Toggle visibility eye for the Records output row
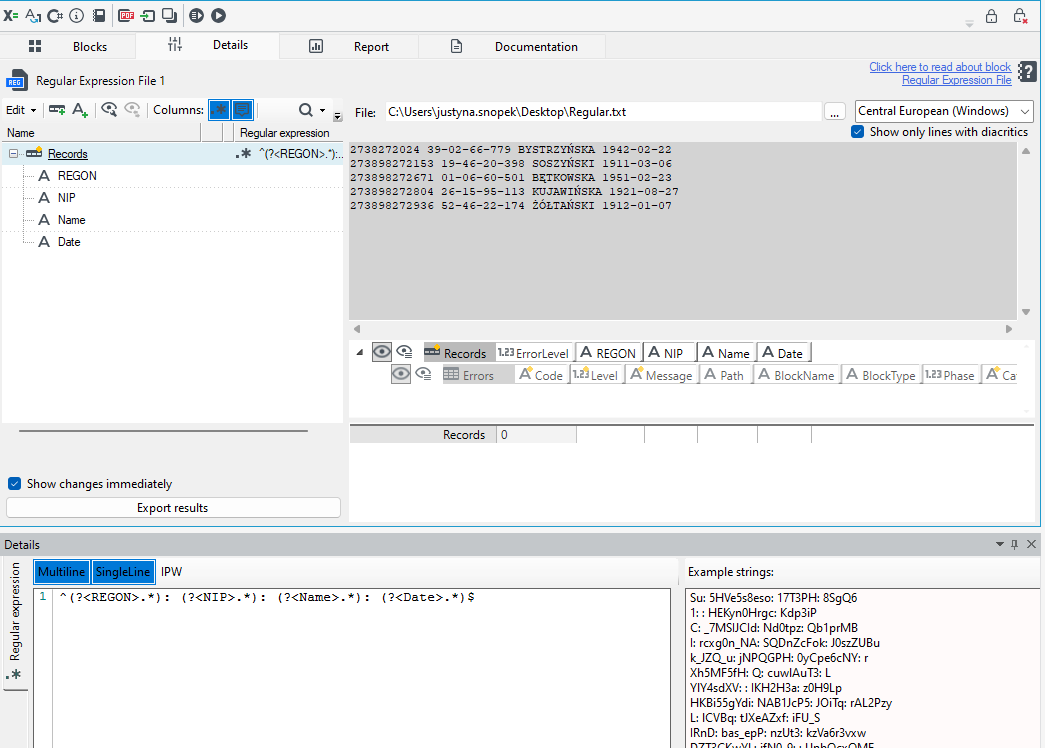The image size is (1045, 748). (x=381, y=351)
